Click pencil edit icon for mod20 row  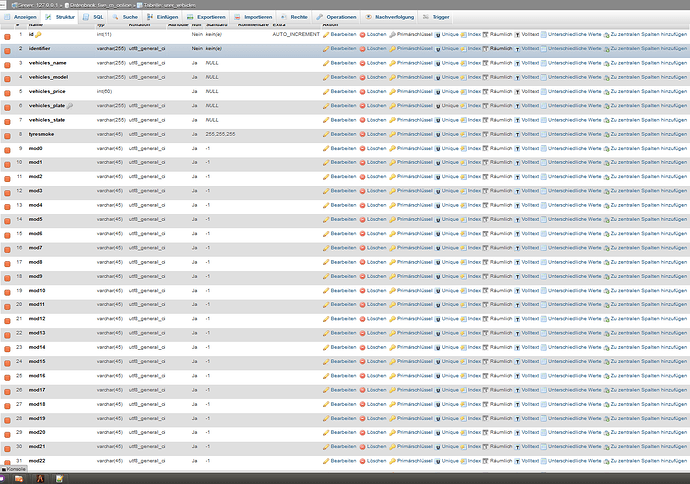tap(326, 433)
